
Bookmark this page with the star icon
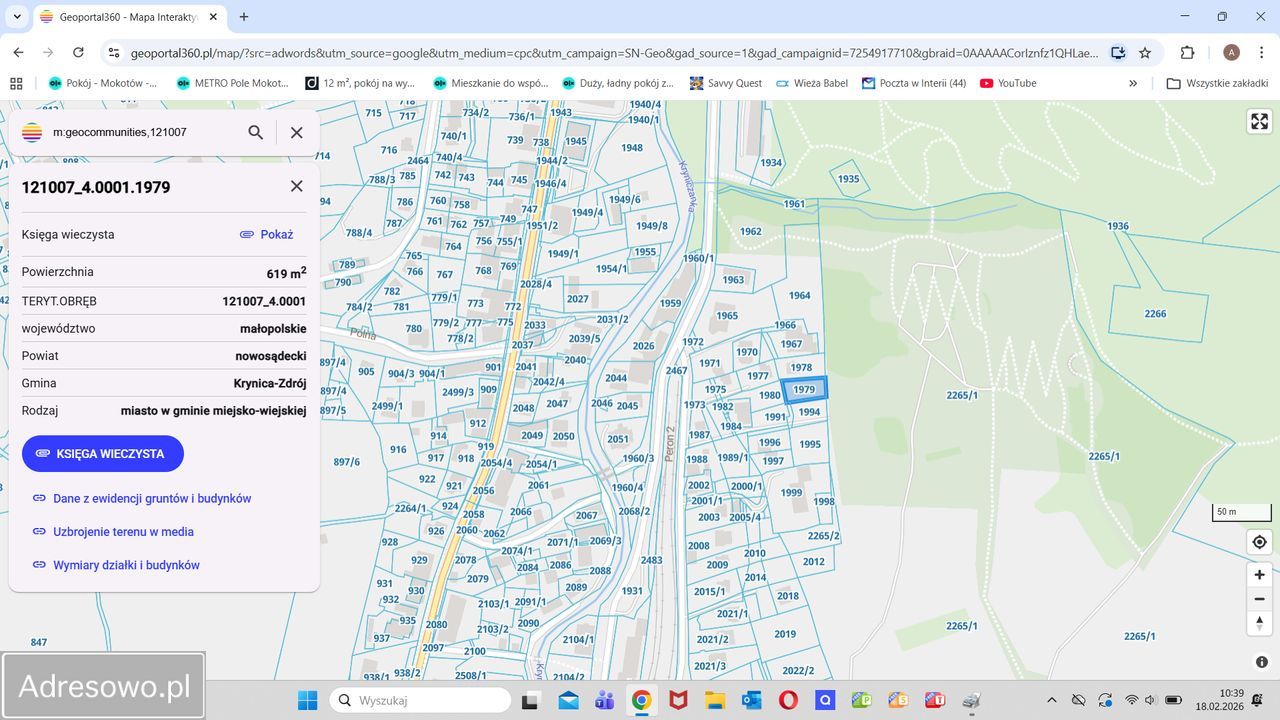1145,53
